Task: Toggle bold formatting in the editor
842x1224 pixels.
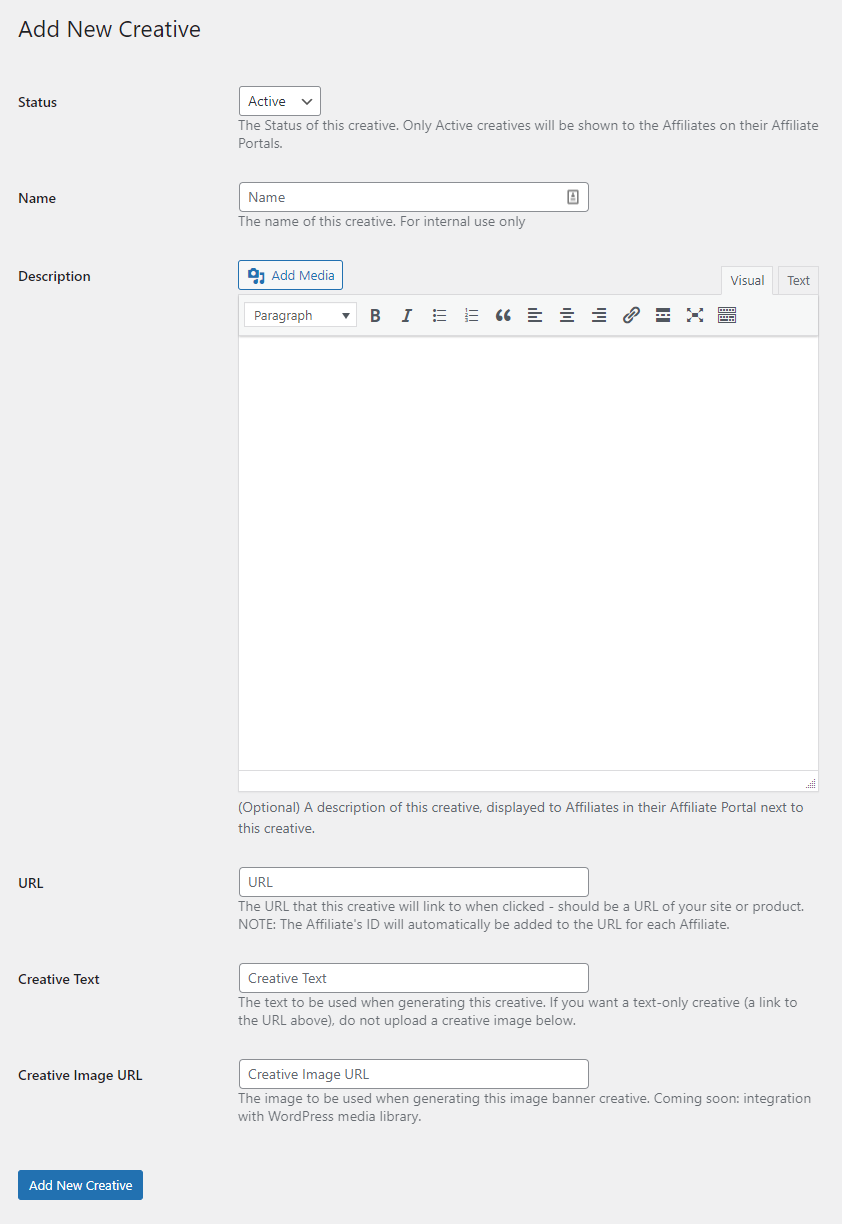Action: pyautogui.click(x=375, y=315)
